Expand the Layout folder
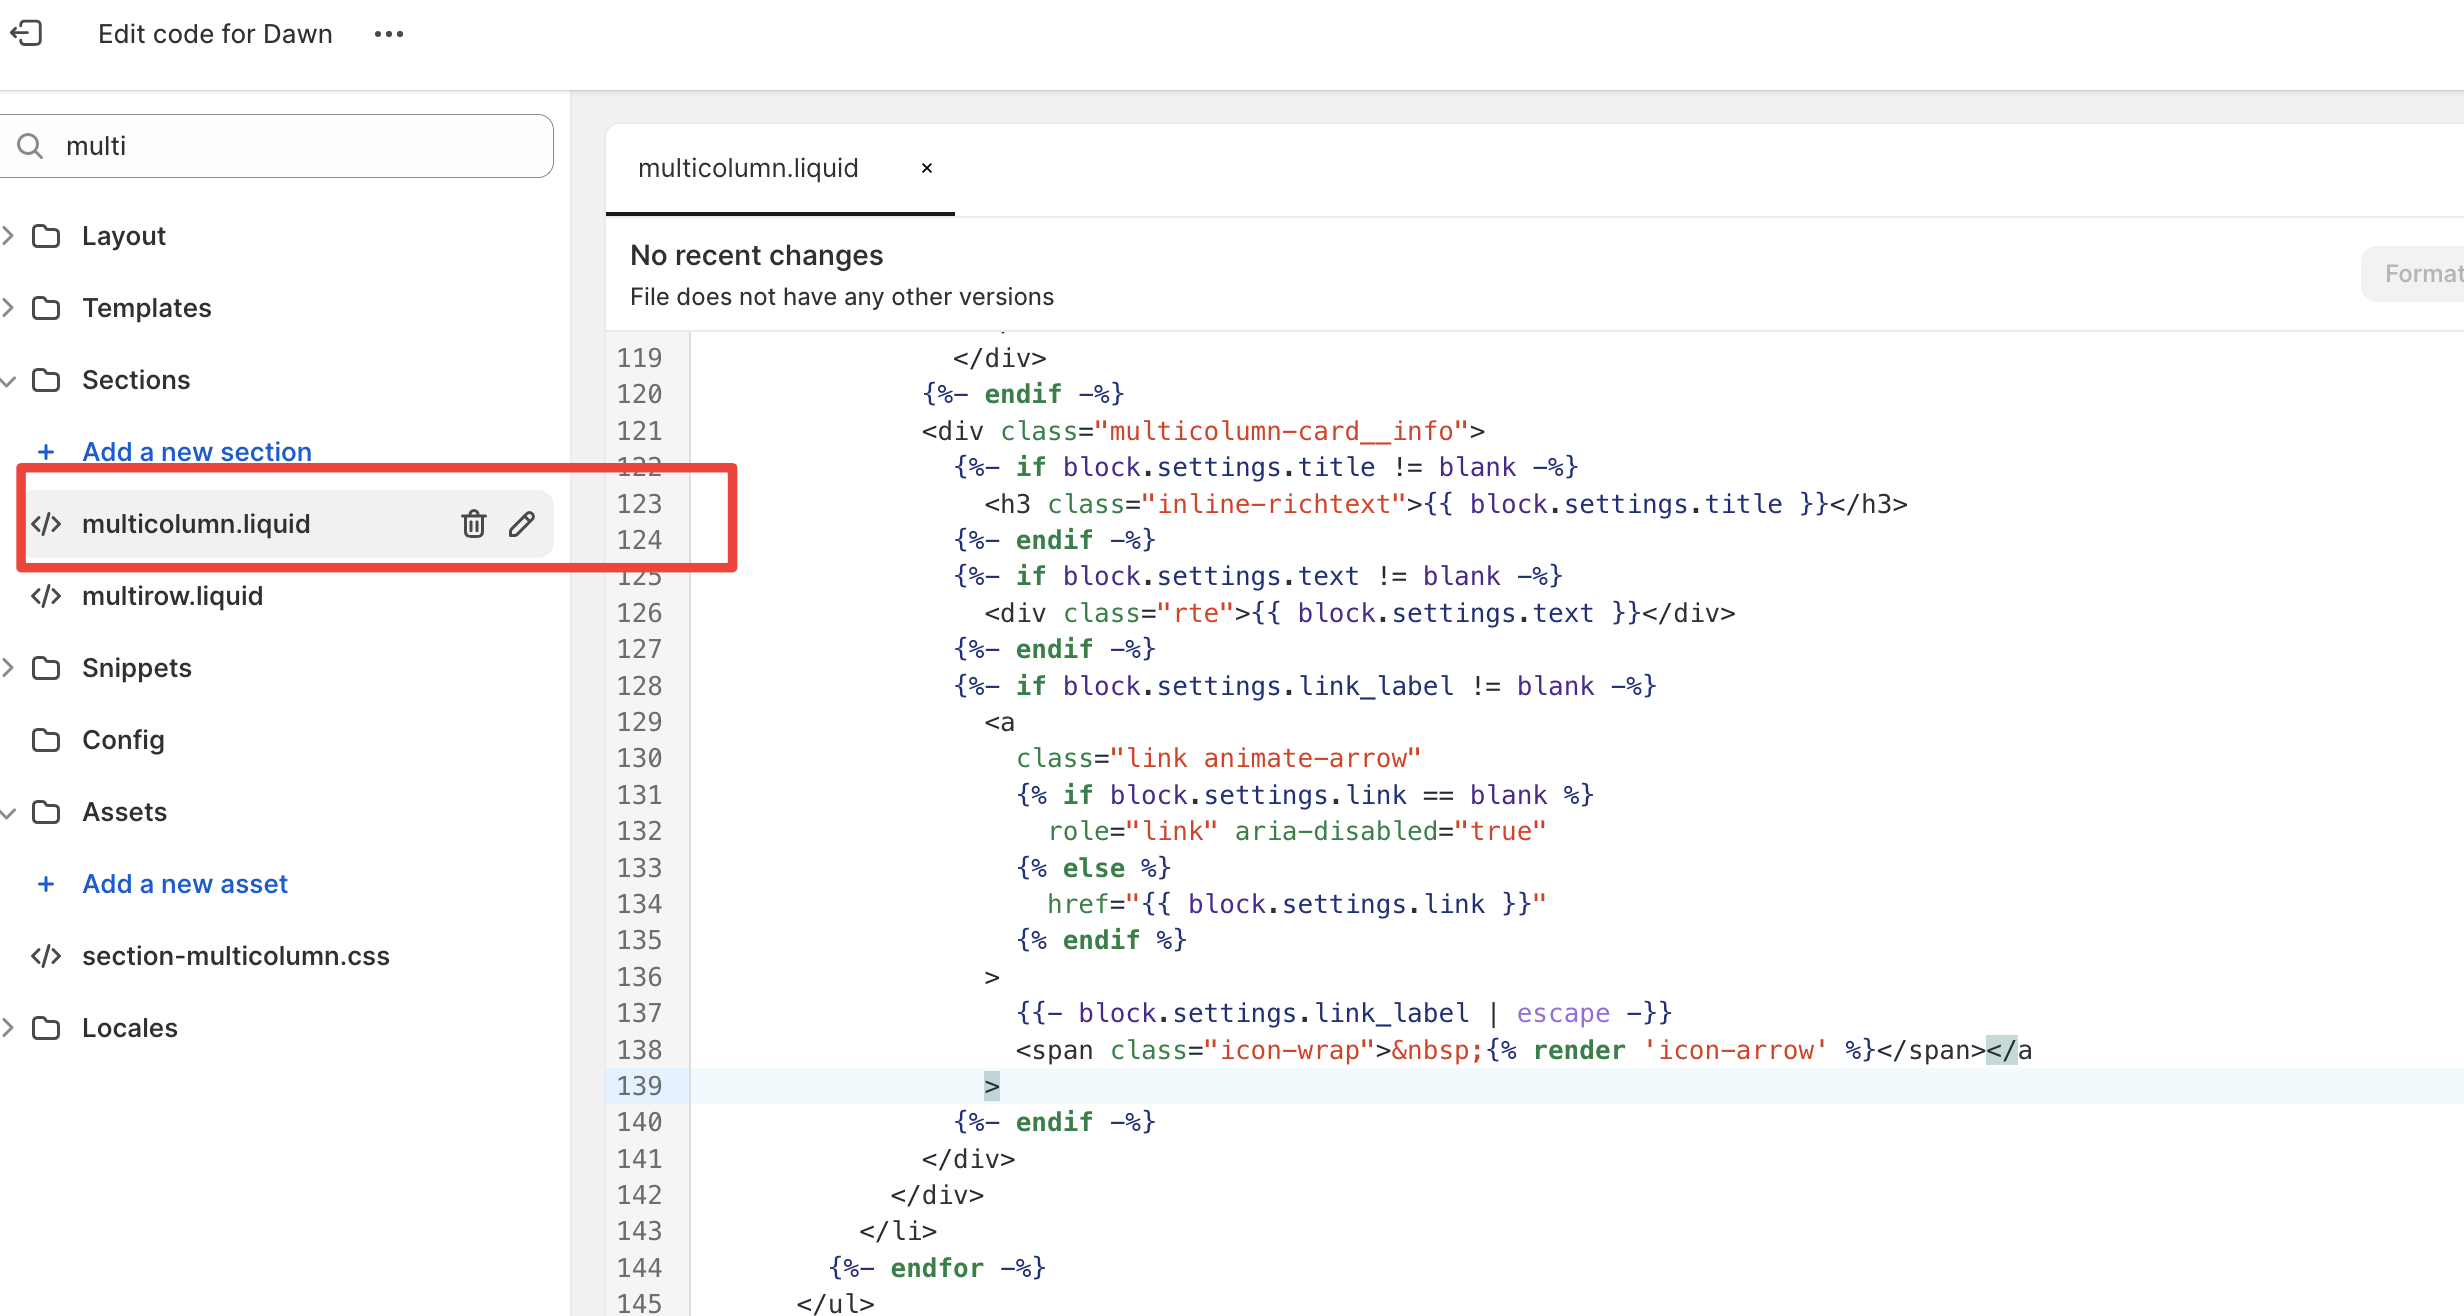This screenshot has width=2464, height=1316. point(9,236)
